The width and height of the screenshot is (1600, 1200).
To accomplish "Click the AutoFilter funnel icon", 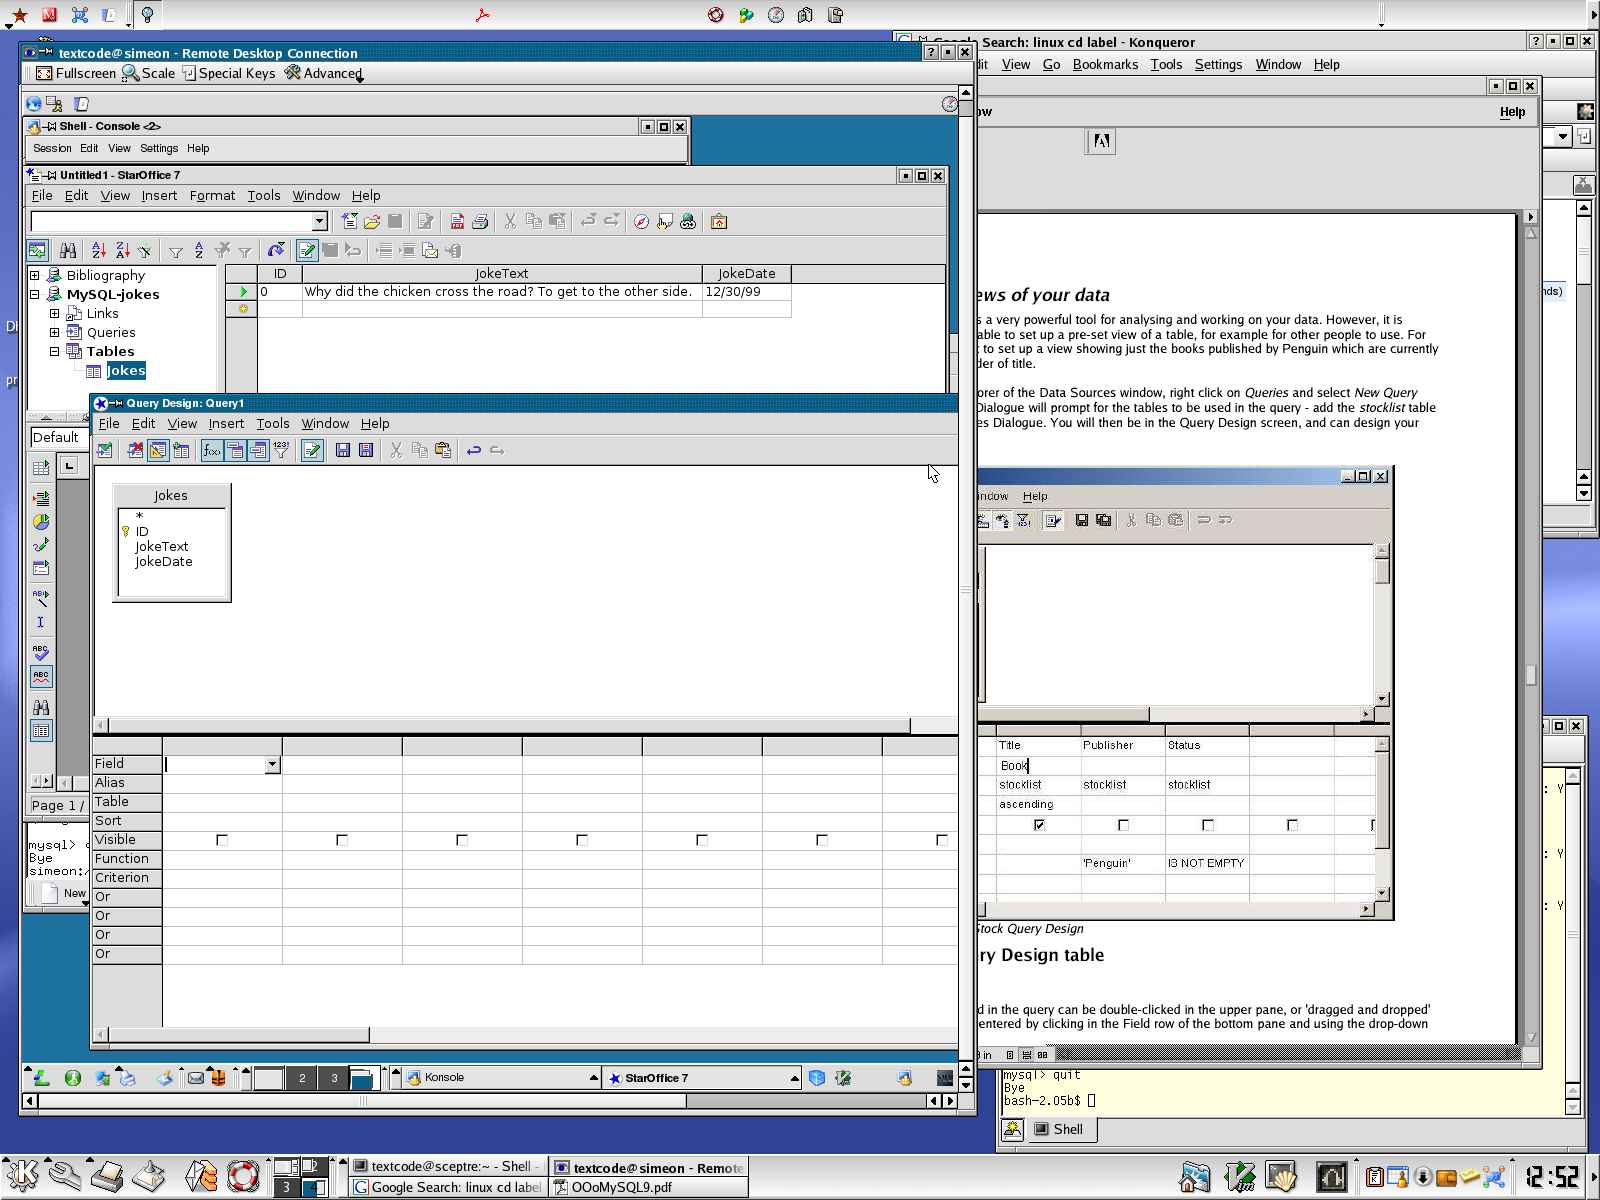I will (x=176, y=251).
